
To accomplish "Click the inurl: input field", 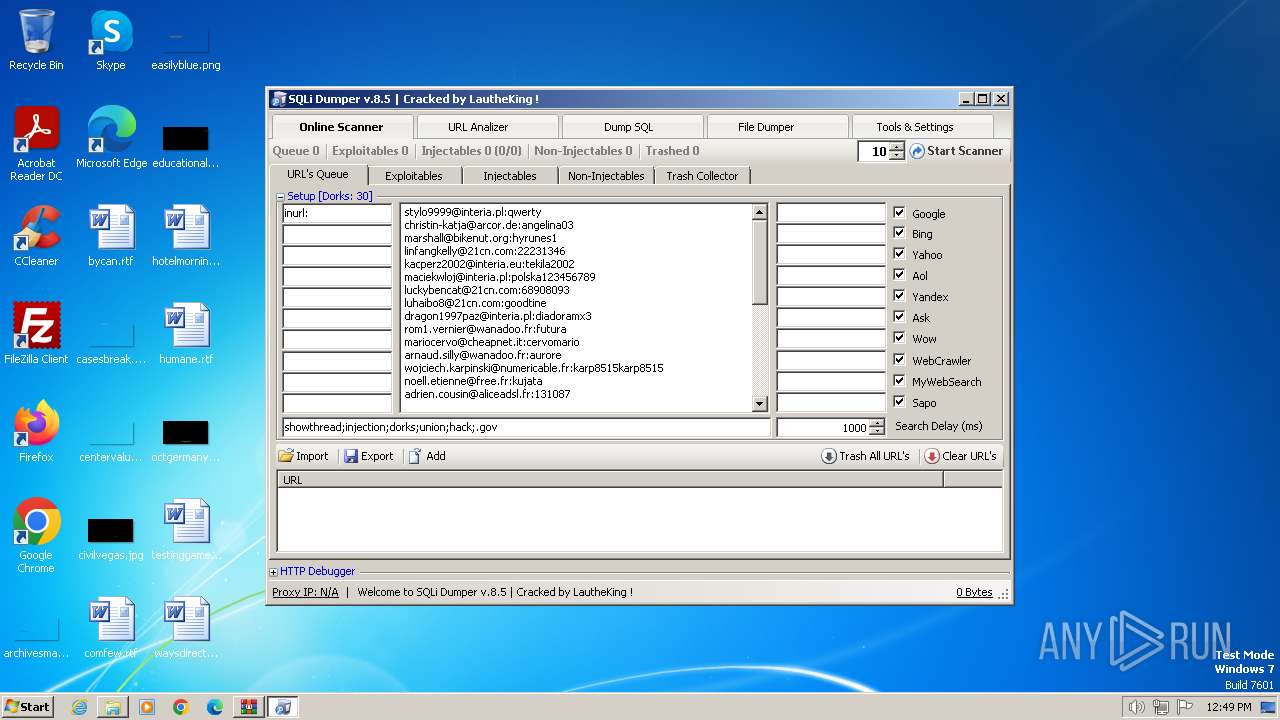I will 337,213.
